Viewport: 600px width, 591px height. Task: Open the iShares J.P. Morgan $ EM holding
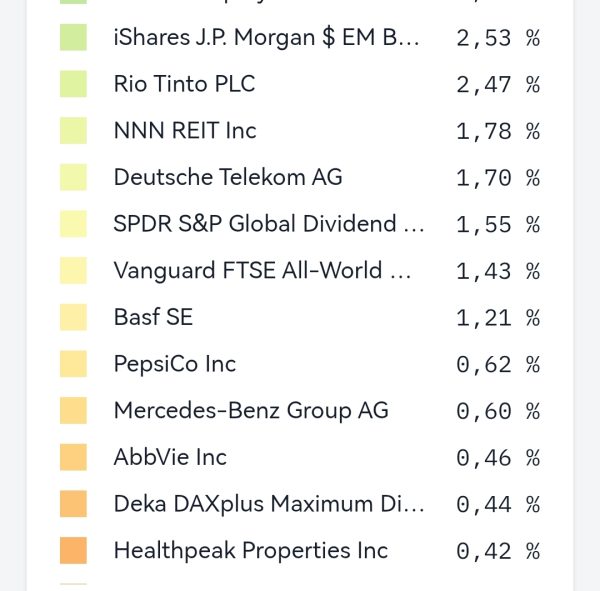click(x=267, y=38)
